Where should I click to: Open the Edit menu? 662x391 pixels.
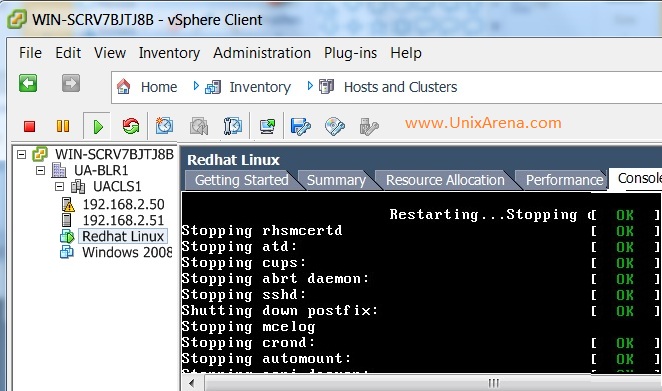click(68, 53)
